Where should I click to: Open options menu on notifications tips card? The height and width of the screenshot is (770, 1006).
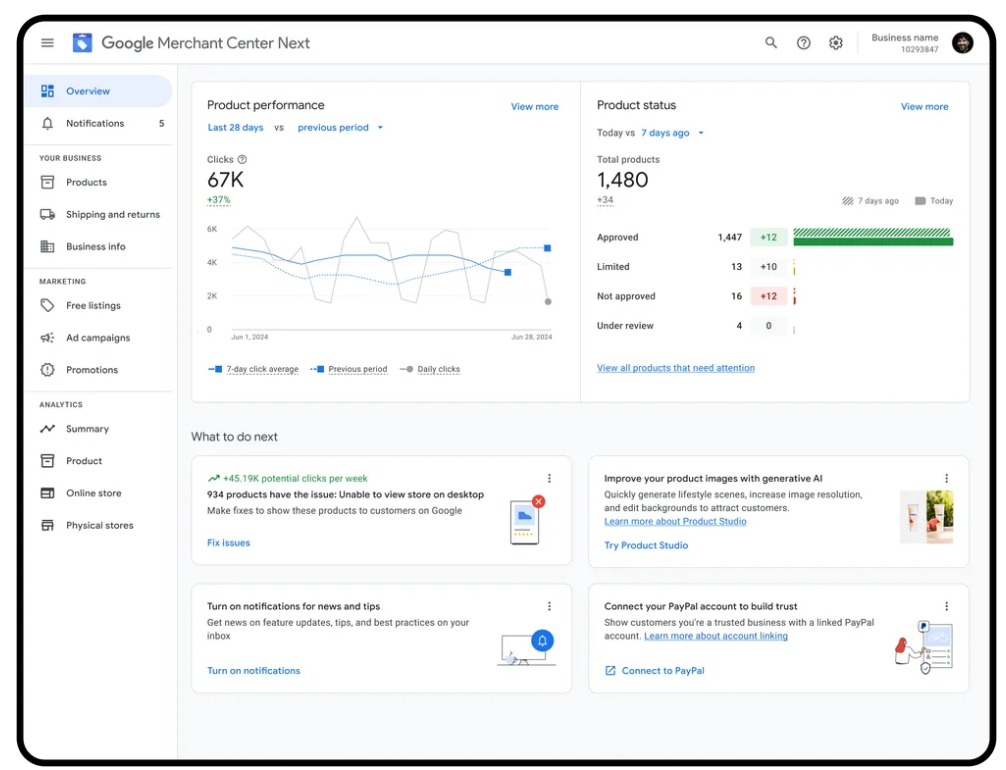[x=549, y=606]
